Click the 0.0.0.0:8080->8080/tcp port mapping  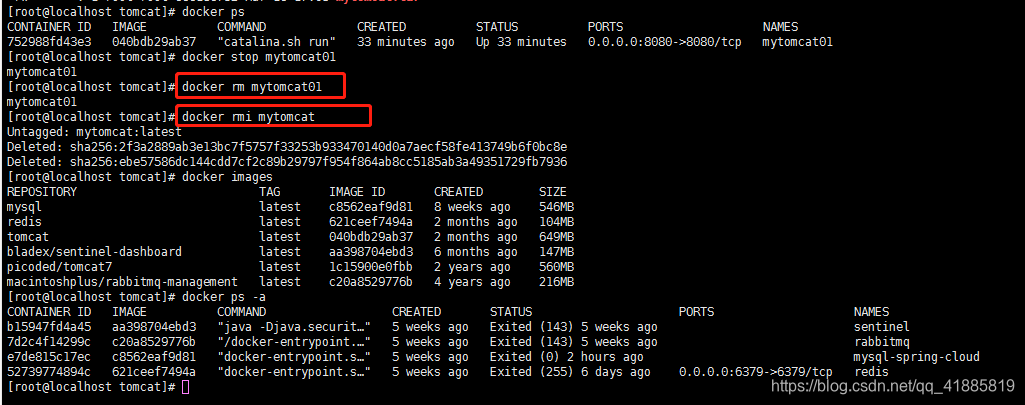(x=664, y=42)
